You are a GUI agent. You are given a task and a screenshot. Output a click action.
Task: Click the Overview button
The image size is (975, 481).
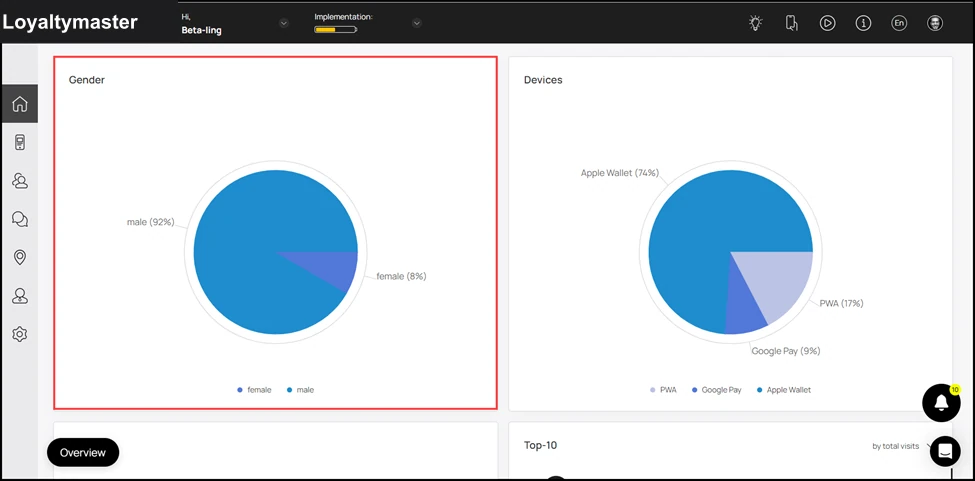point(83,452)
